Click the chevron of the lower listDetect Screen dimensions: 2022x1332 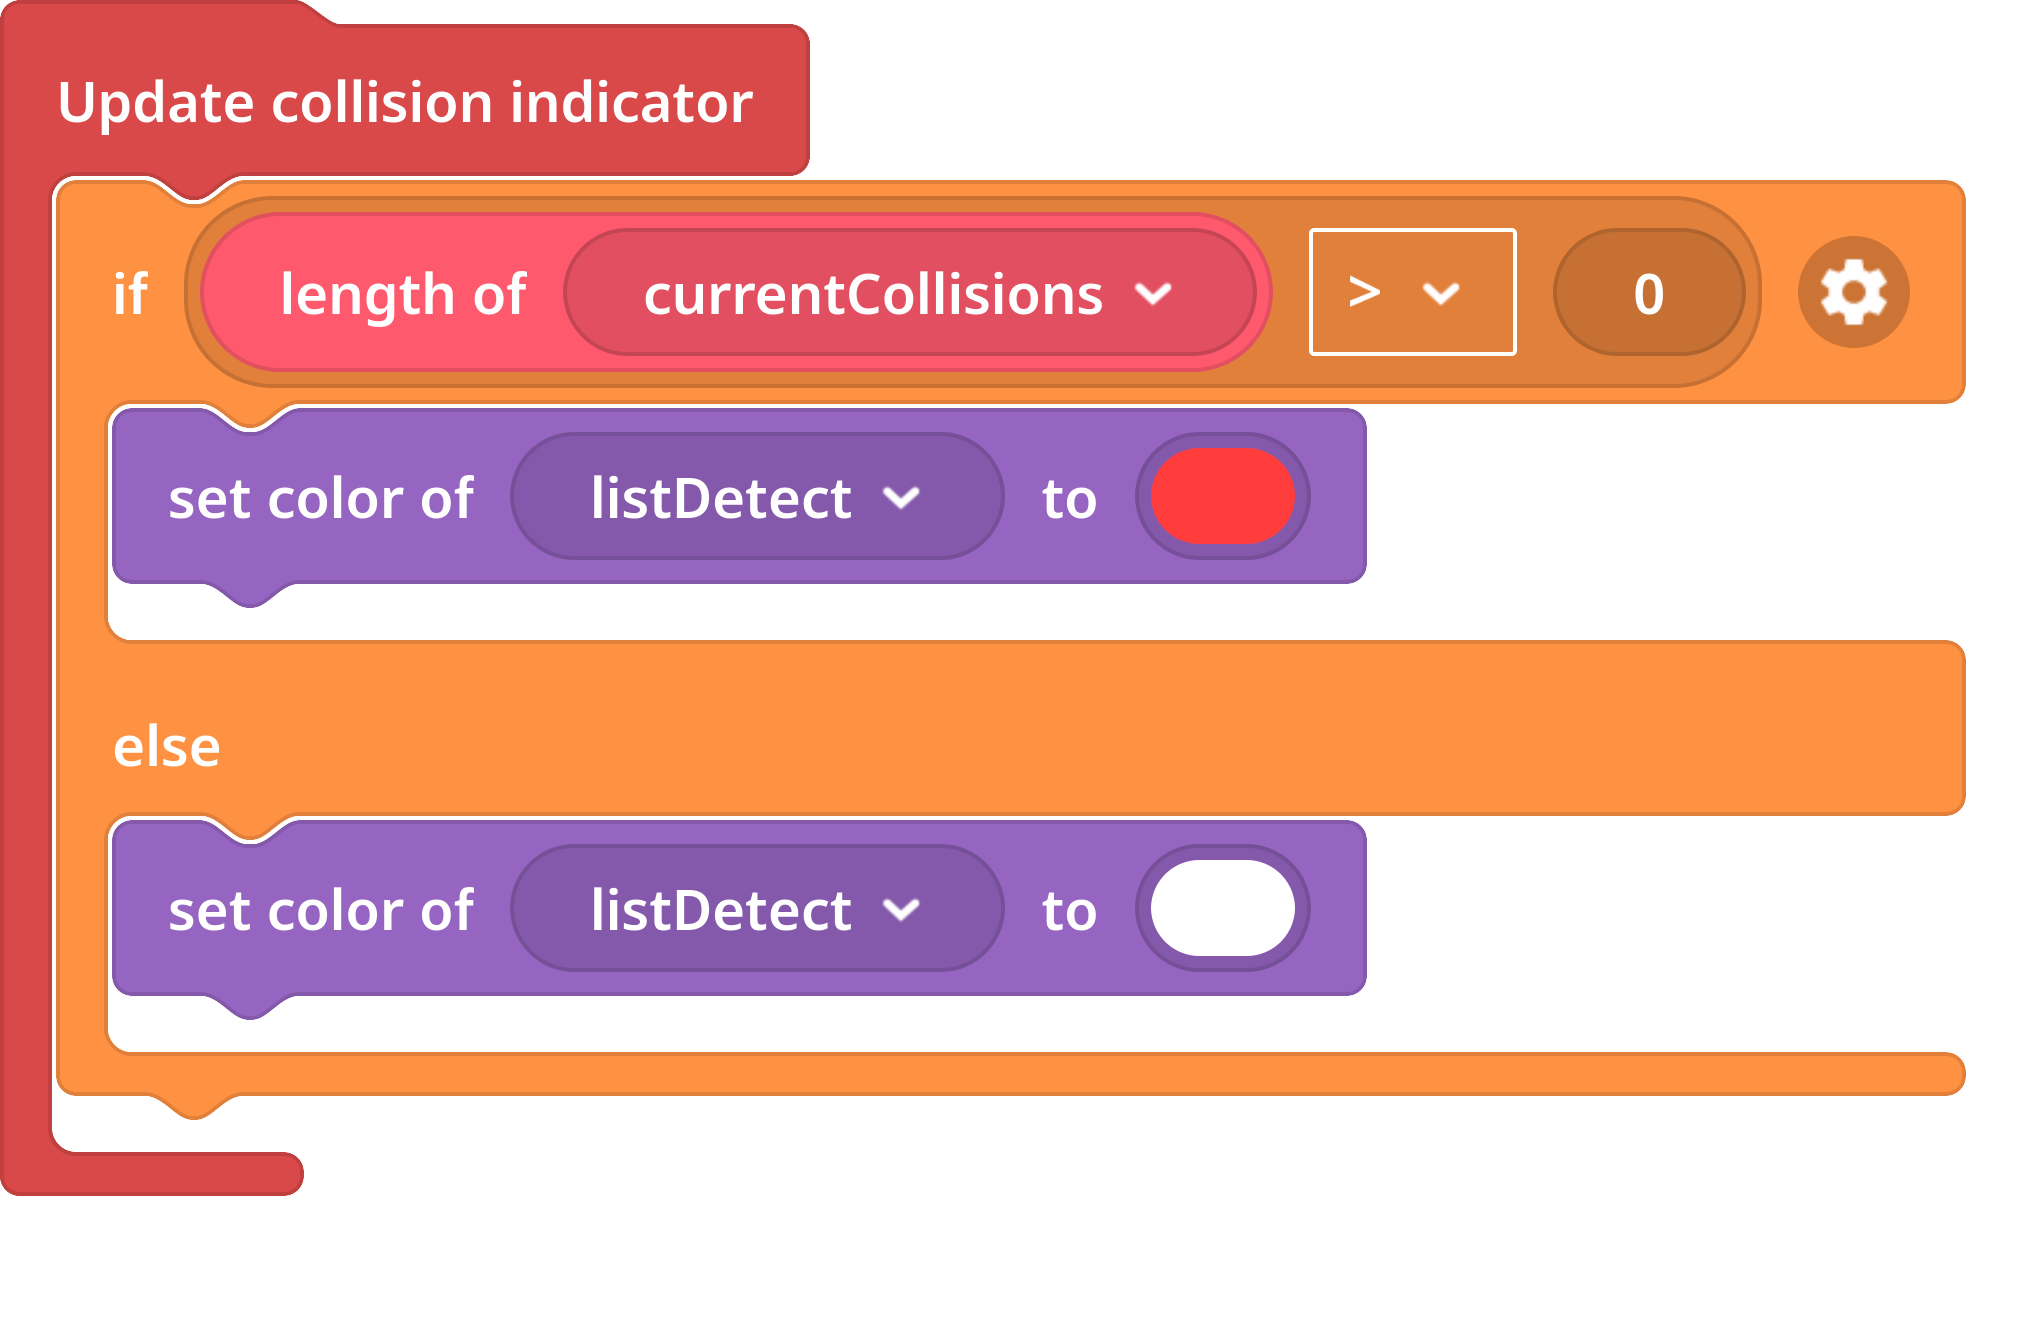click(x=901, y=910)
